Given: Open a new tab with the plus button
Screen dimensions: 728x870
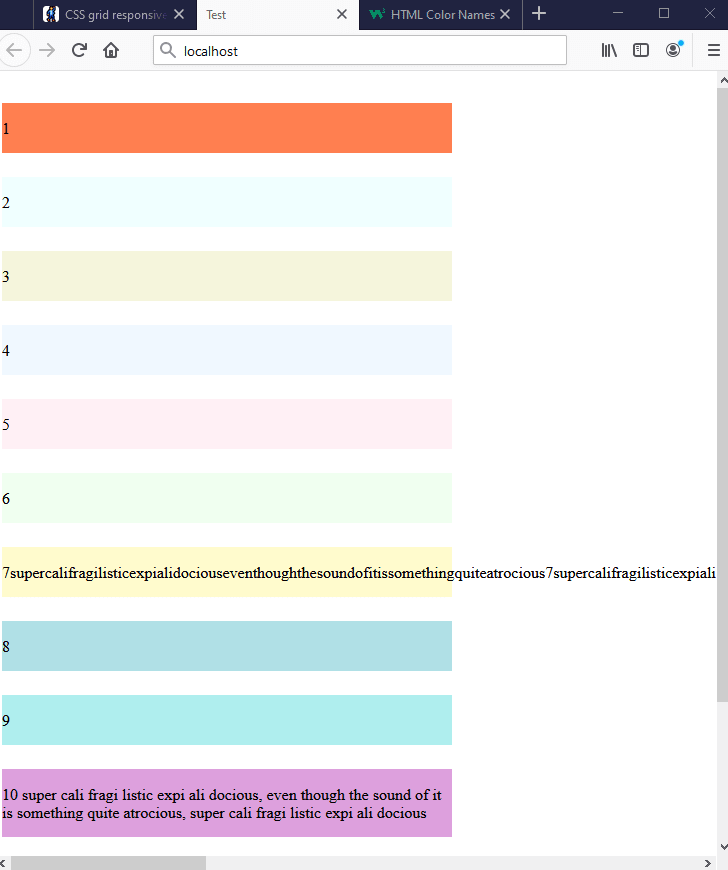Looking at the screenshot, I should point(539,13).
